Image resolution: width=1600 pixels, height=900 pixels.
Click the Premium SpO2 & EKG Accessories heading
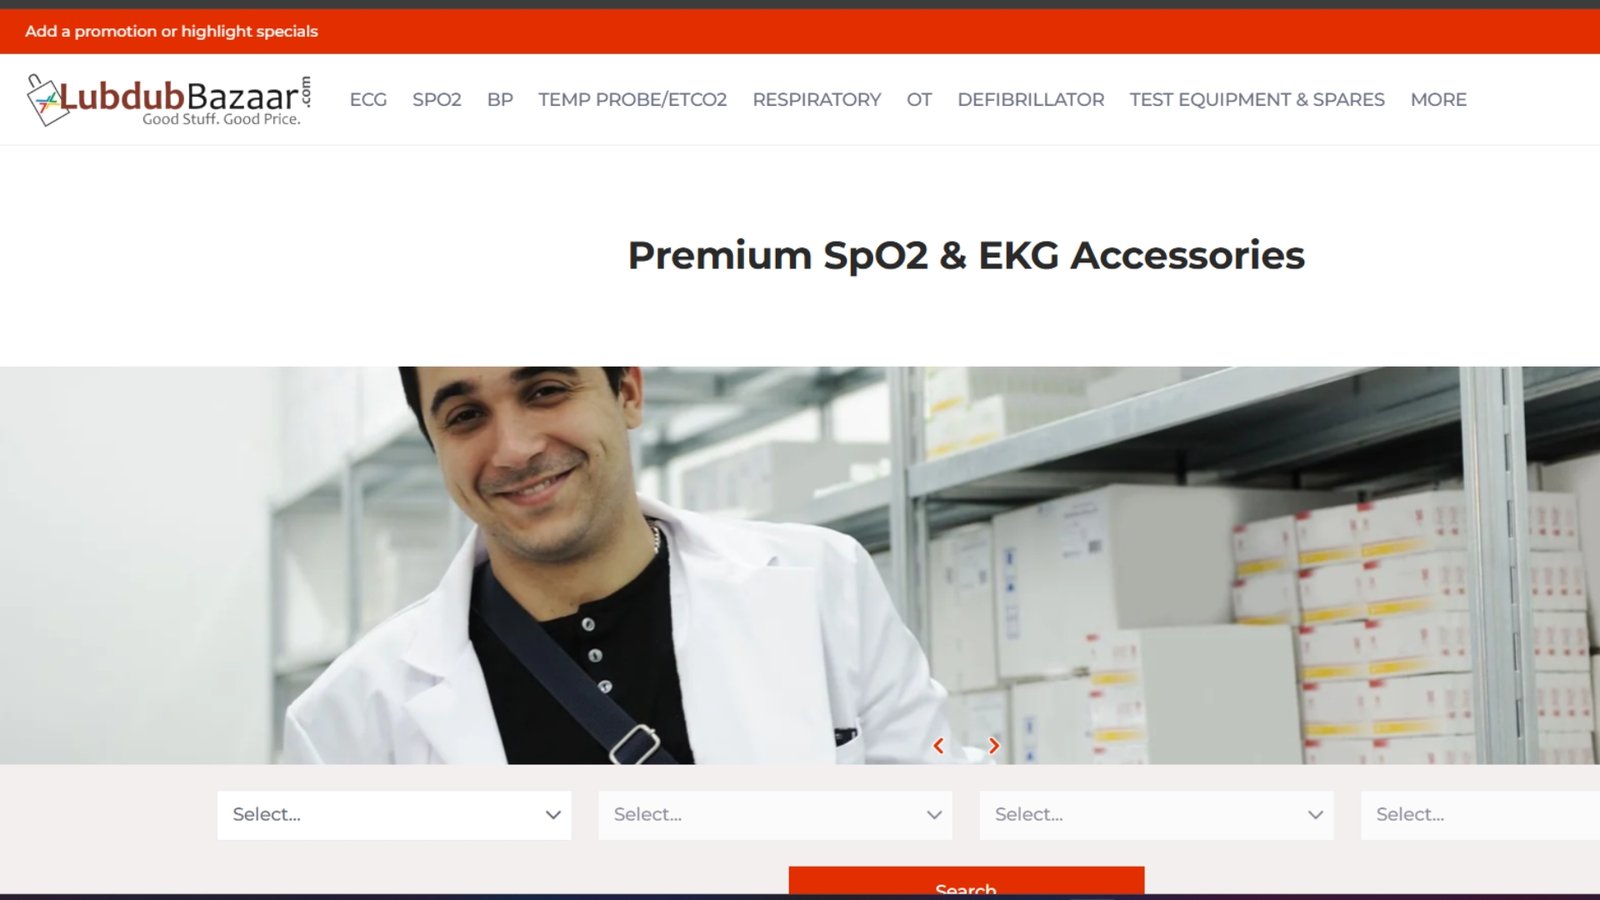966,255
